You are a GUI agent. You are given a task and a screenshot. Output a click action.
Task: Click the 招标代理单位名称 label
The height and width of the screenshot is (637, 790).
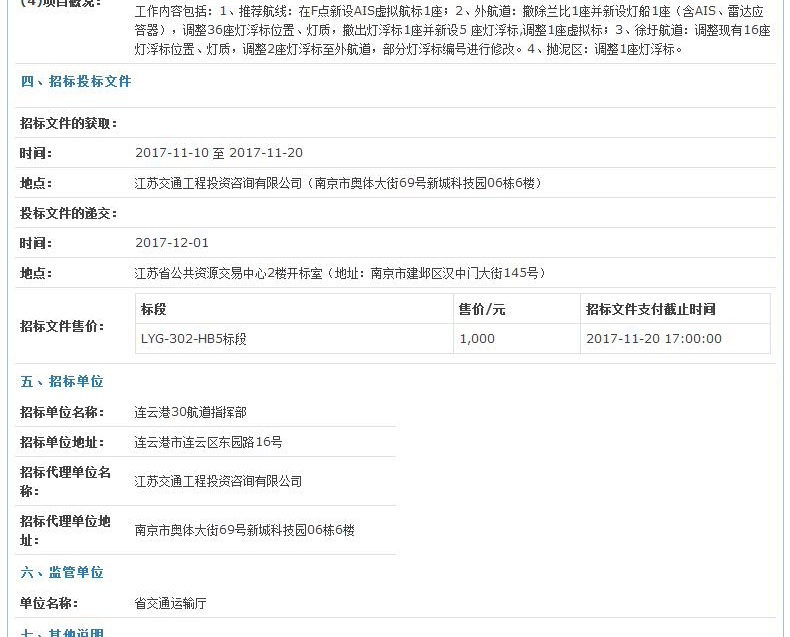click(x=65, y=481)
